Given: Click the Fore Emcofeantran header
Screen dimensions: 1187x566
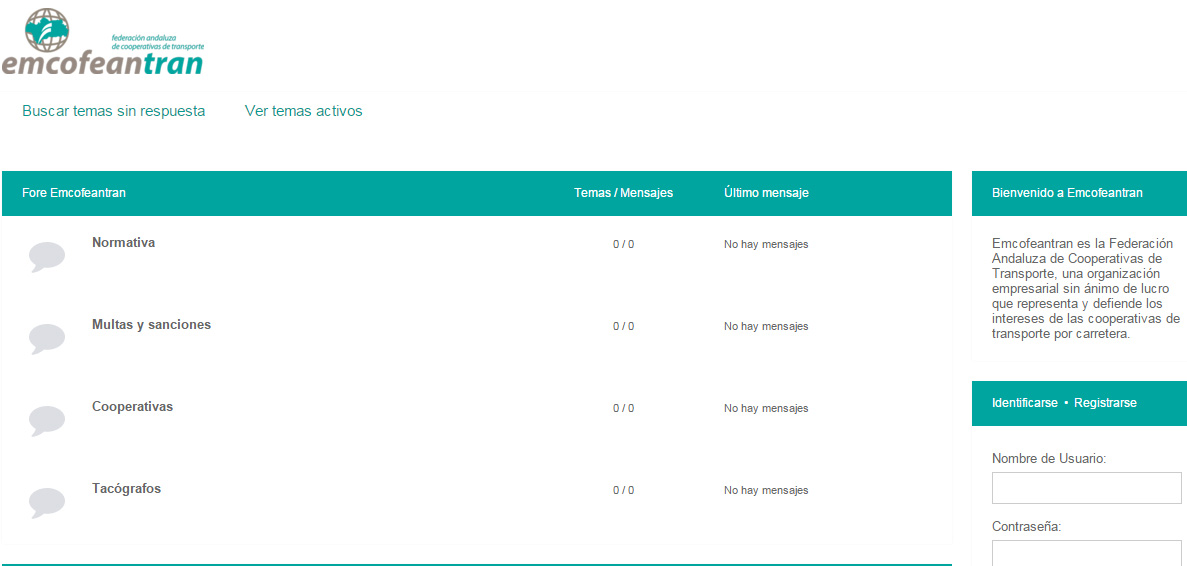Looking at the screenshot, I should click(x=74, y=193).
